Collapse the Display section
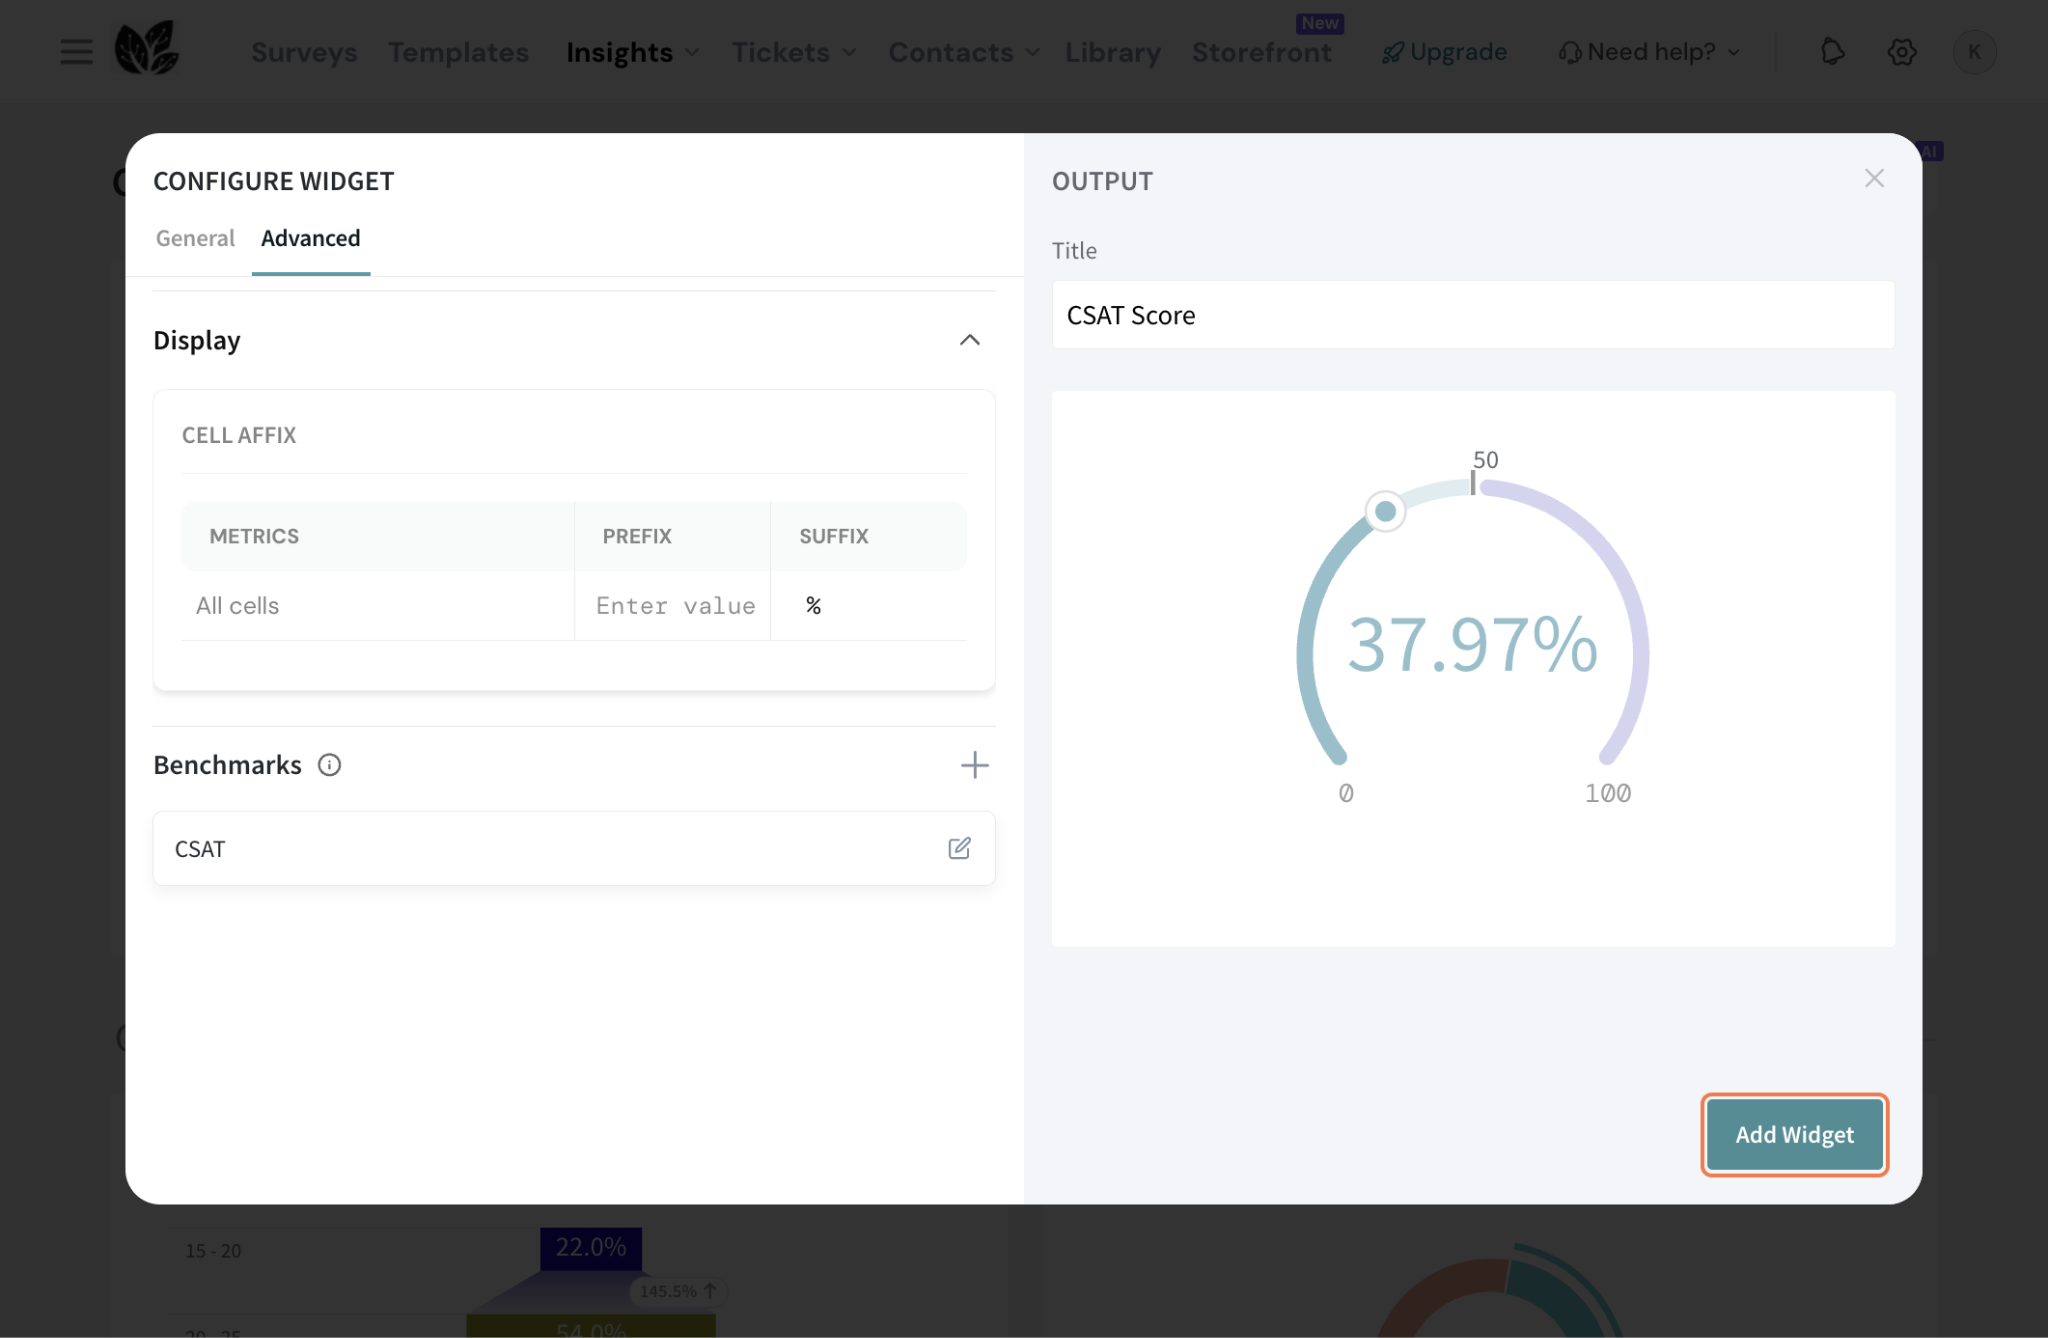The width and height of the screenshot is (2048, 1338). coord(969,340)
